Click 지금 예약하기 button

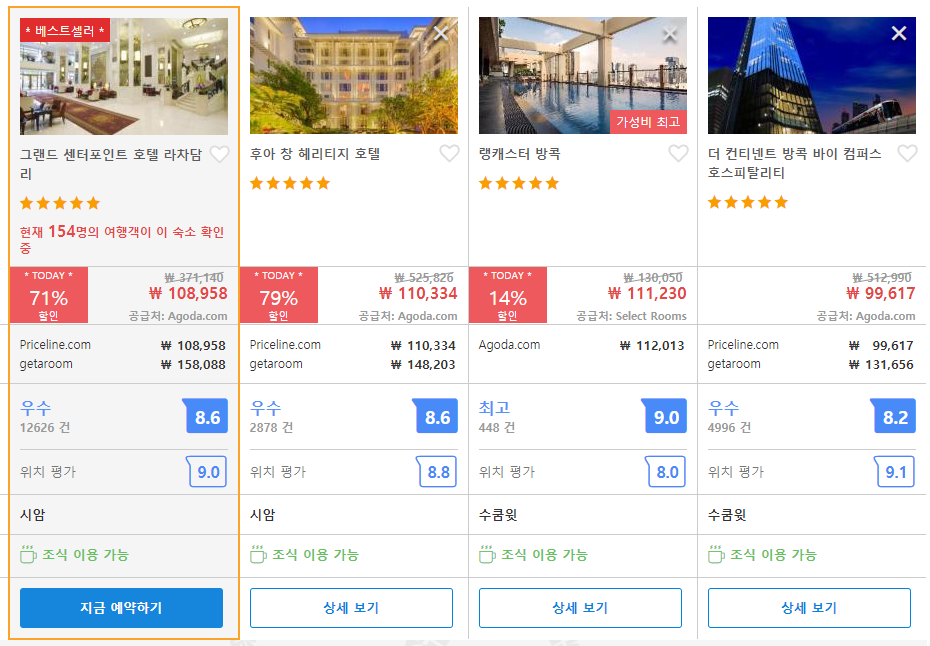122,607
